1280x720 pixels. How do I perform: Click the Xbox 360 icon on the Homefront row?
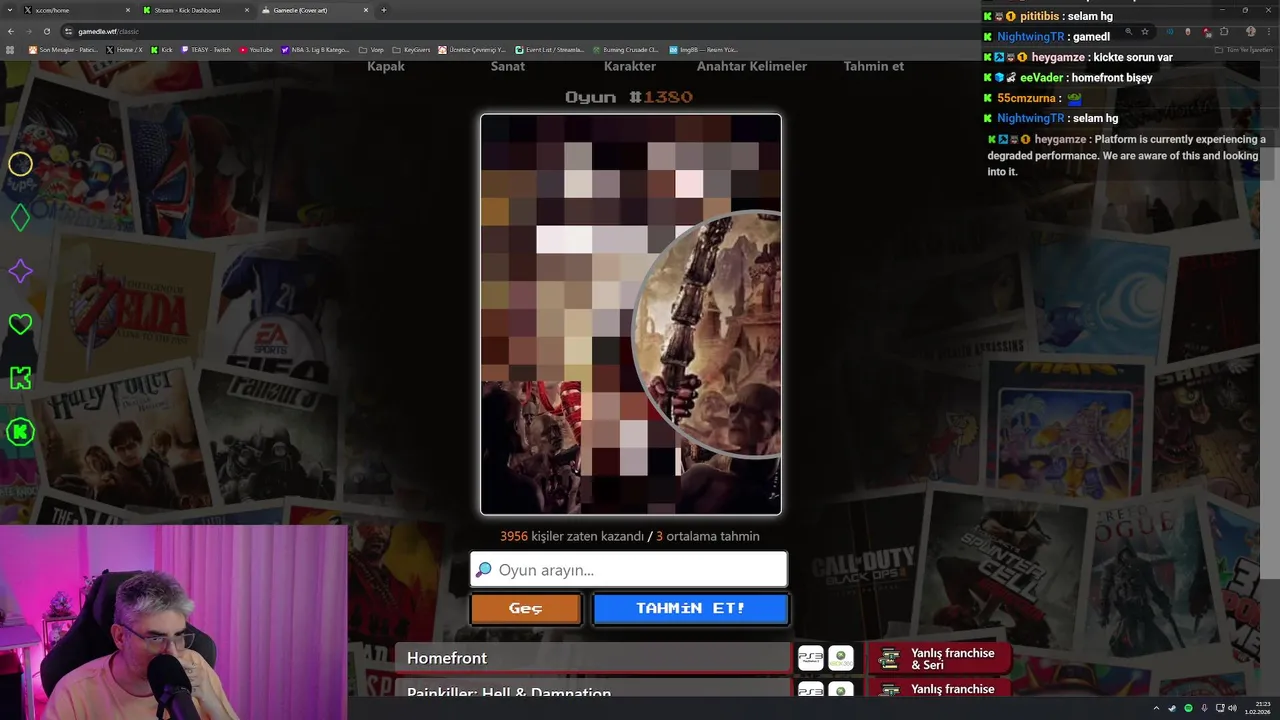(x=841, y=658)
